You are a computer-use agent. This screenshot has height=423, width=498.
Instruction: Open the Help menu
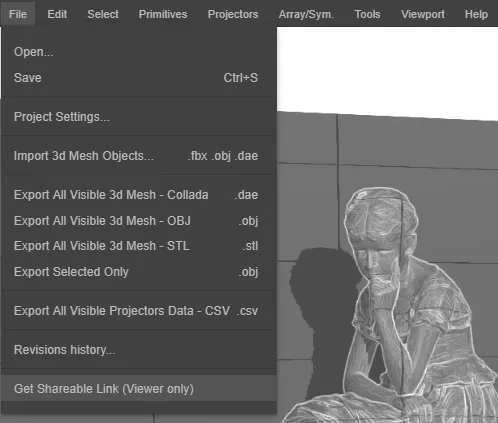coord(476,14)
